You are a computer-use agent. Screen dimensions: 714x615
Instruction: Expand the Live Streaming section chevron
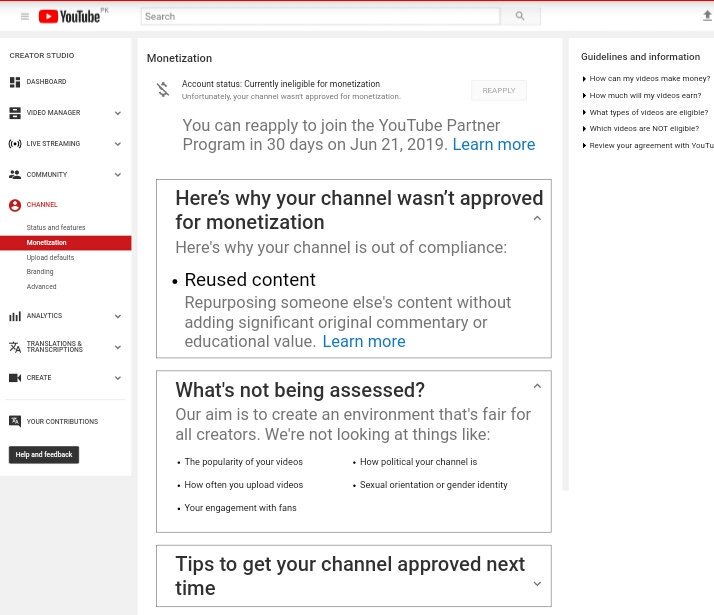118,144
